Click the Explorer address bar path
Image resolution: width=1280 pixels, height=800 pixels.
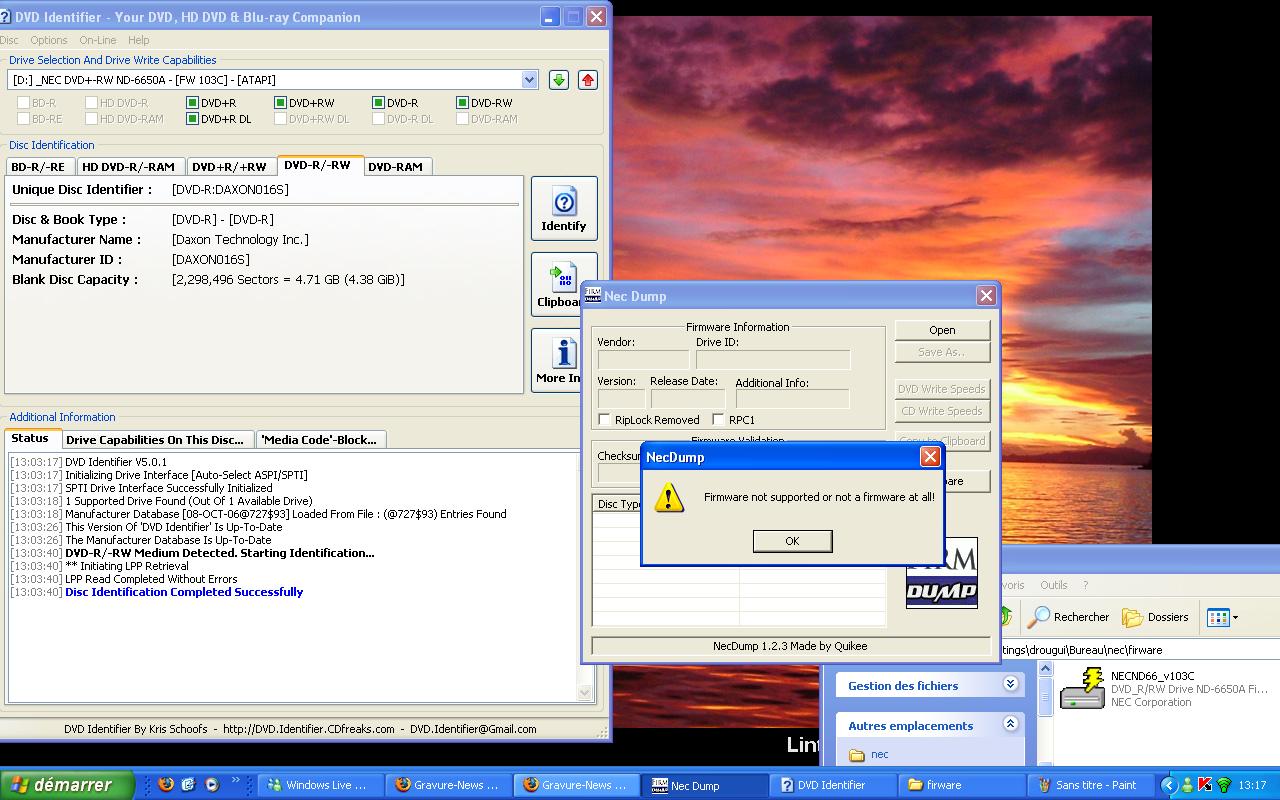pos(1140,650)
